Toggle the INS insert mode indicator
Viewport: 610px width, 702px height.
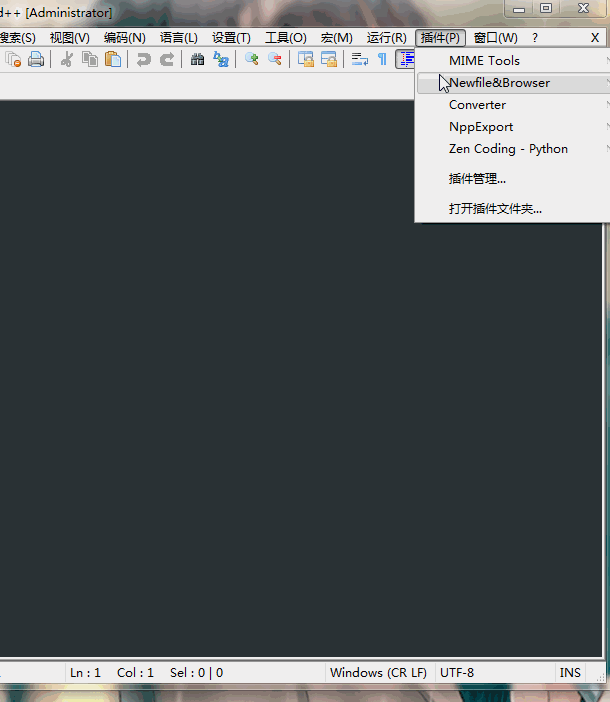570,672
